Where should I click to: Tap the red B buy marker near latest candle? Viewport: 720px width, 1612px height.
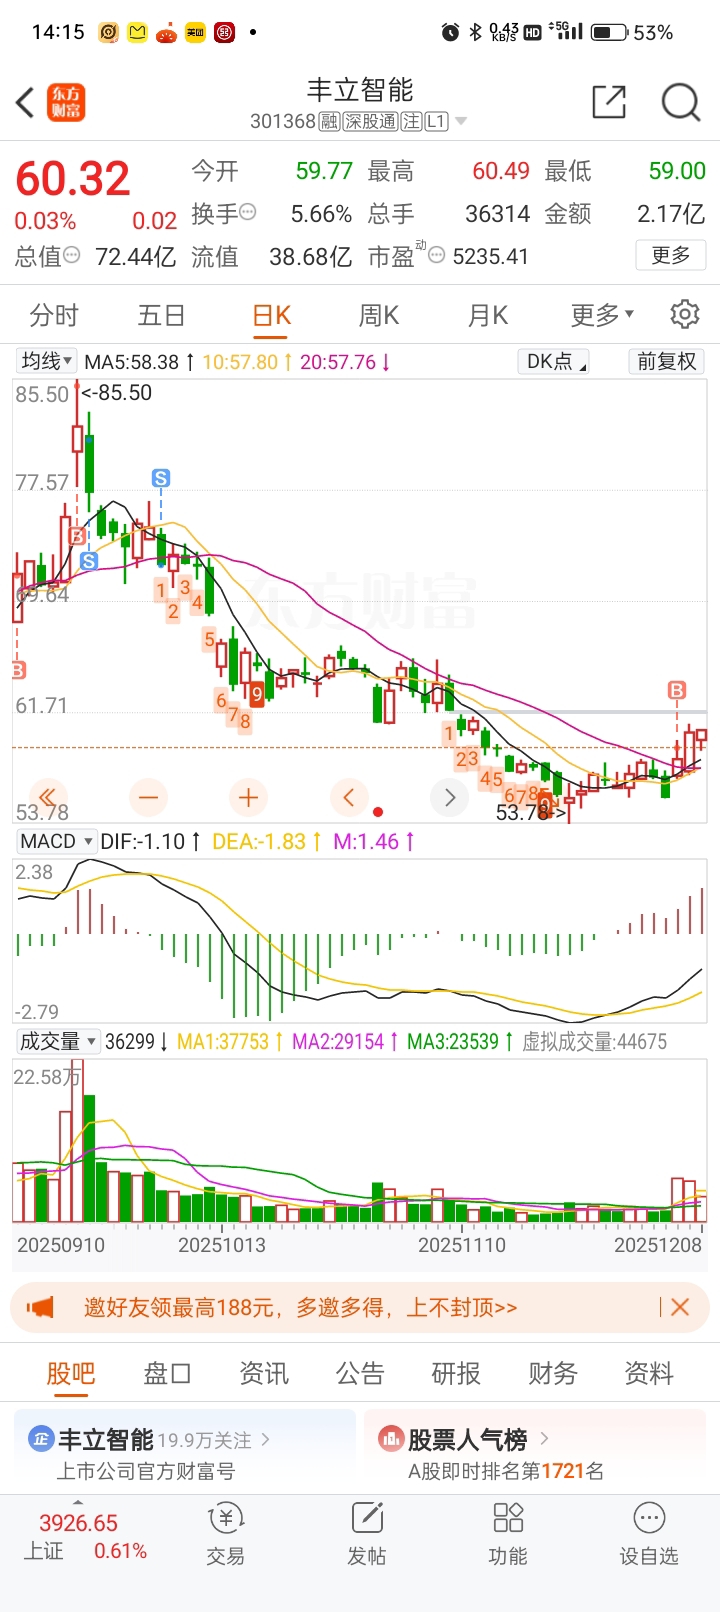tap(677, 690)
